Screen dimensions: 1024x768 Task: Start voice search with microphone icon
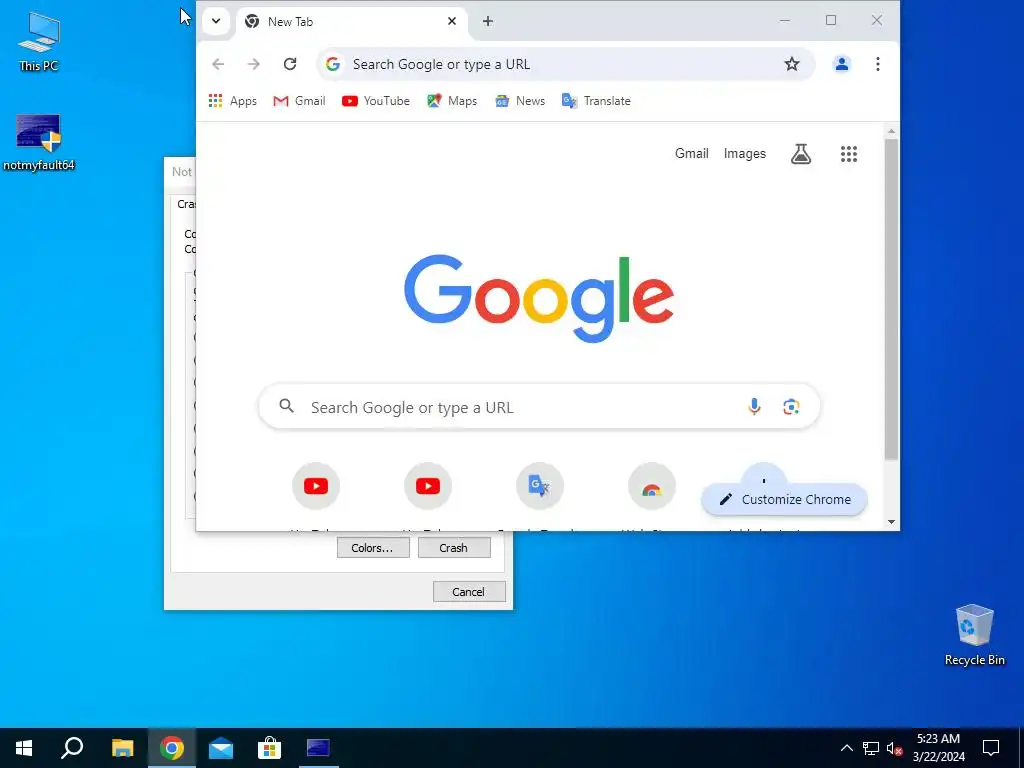click(754, 407)
